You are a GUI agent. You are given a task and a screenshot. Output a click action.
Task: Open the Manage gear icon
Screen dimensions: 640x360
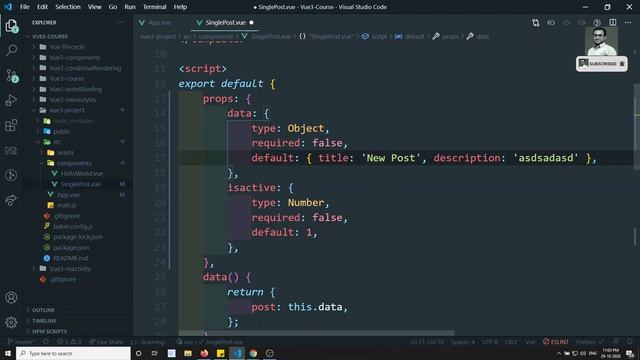pos(11,322)
